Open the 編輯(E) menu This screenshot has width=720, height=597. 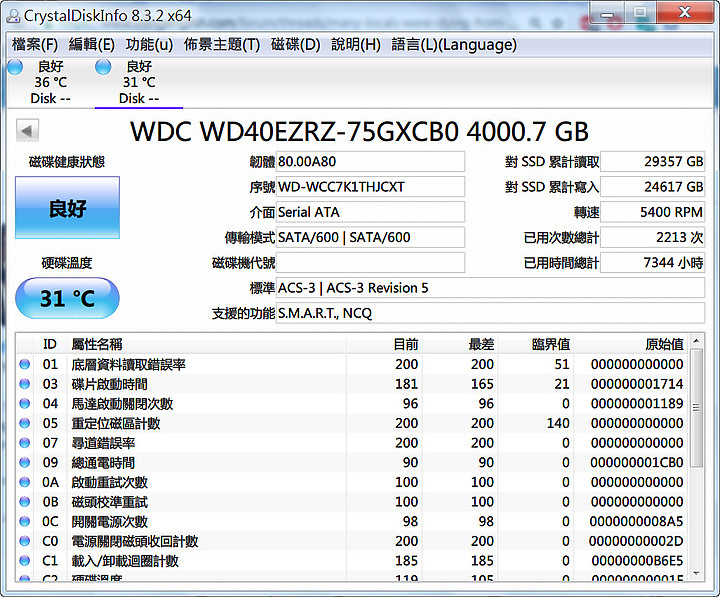point(92,45)
